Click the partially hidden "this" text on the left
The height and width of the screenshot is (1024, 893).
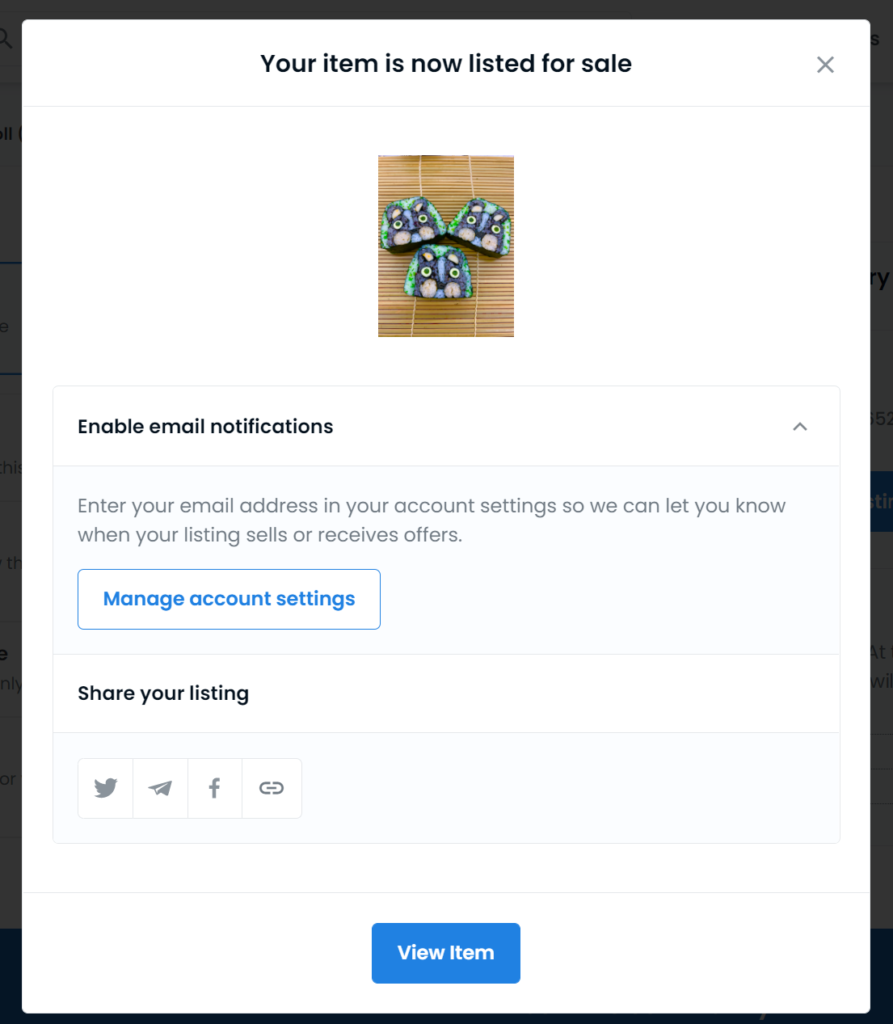click(x=11, y=467)
